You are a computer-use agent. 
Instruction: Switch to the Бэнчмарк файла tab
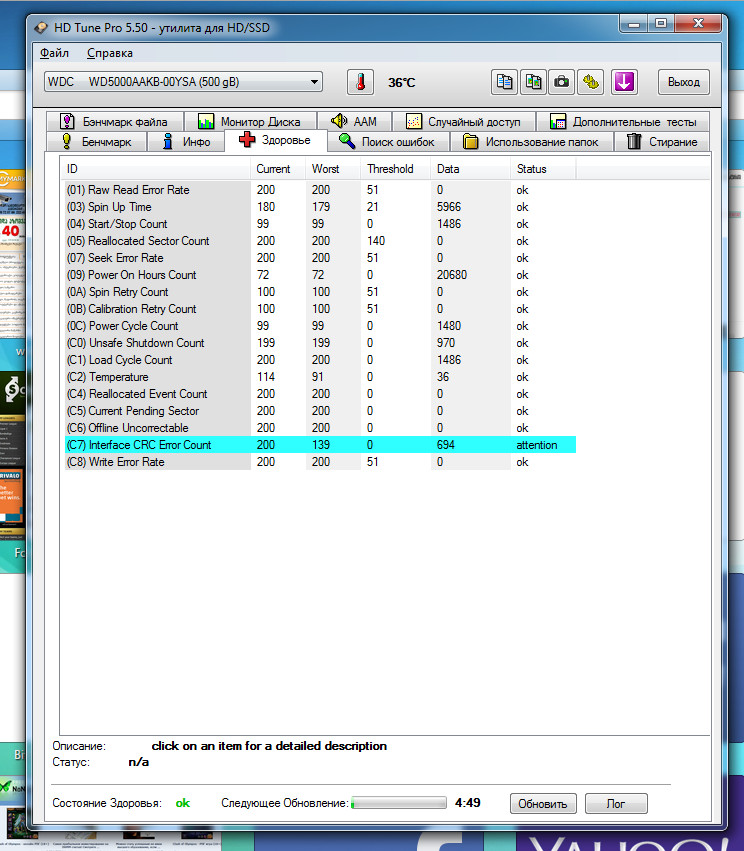click(x=115, y=122)
